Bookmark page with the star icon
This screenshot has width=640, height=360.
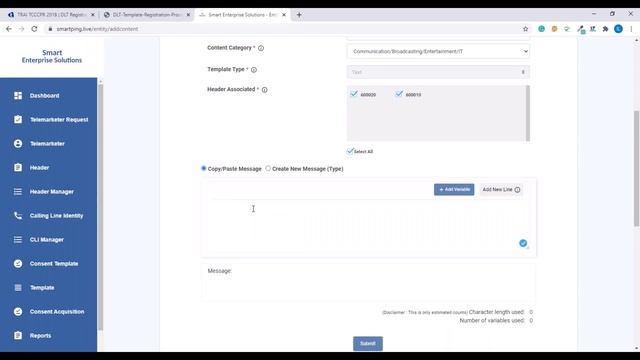pyautogui.click(x=525, y=29)
